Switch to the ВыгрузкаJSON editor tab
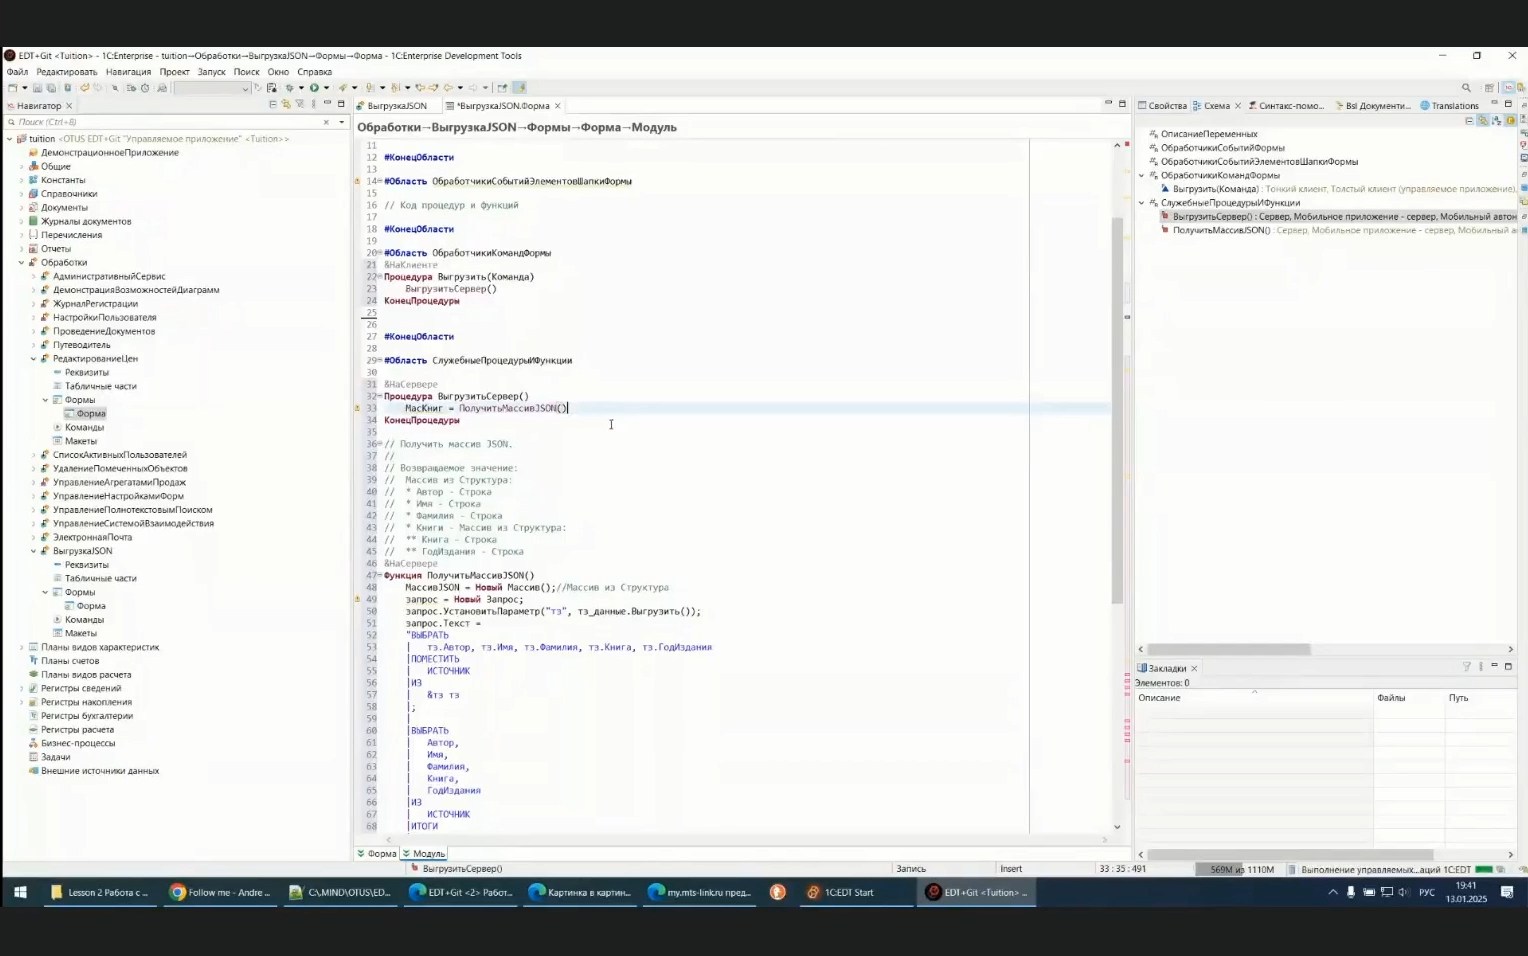 [396, 106]
